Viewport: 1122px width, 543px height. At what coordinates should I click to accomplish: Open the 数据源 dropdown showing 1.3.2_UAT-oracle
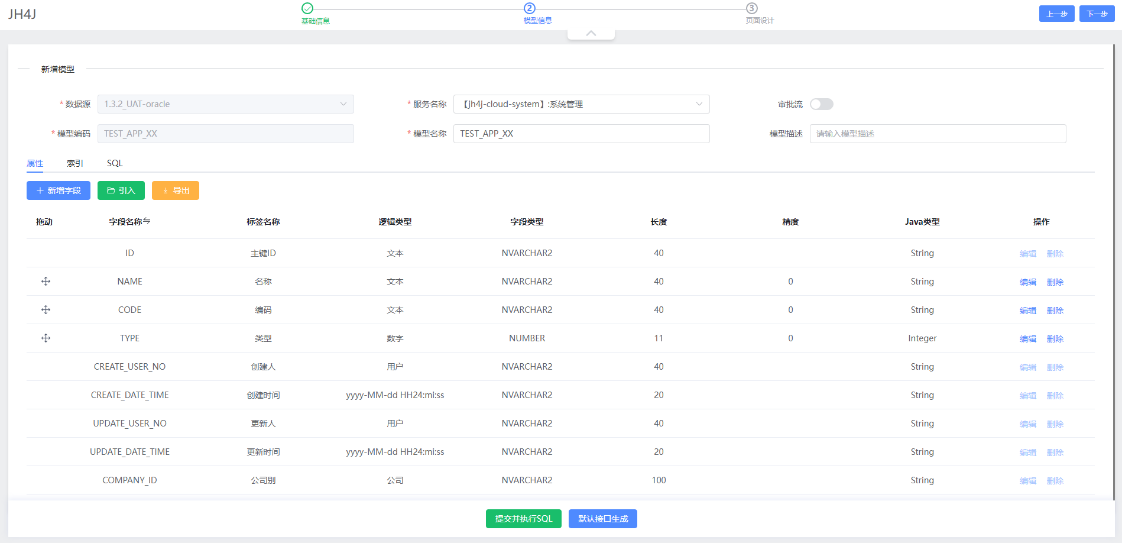225,104
